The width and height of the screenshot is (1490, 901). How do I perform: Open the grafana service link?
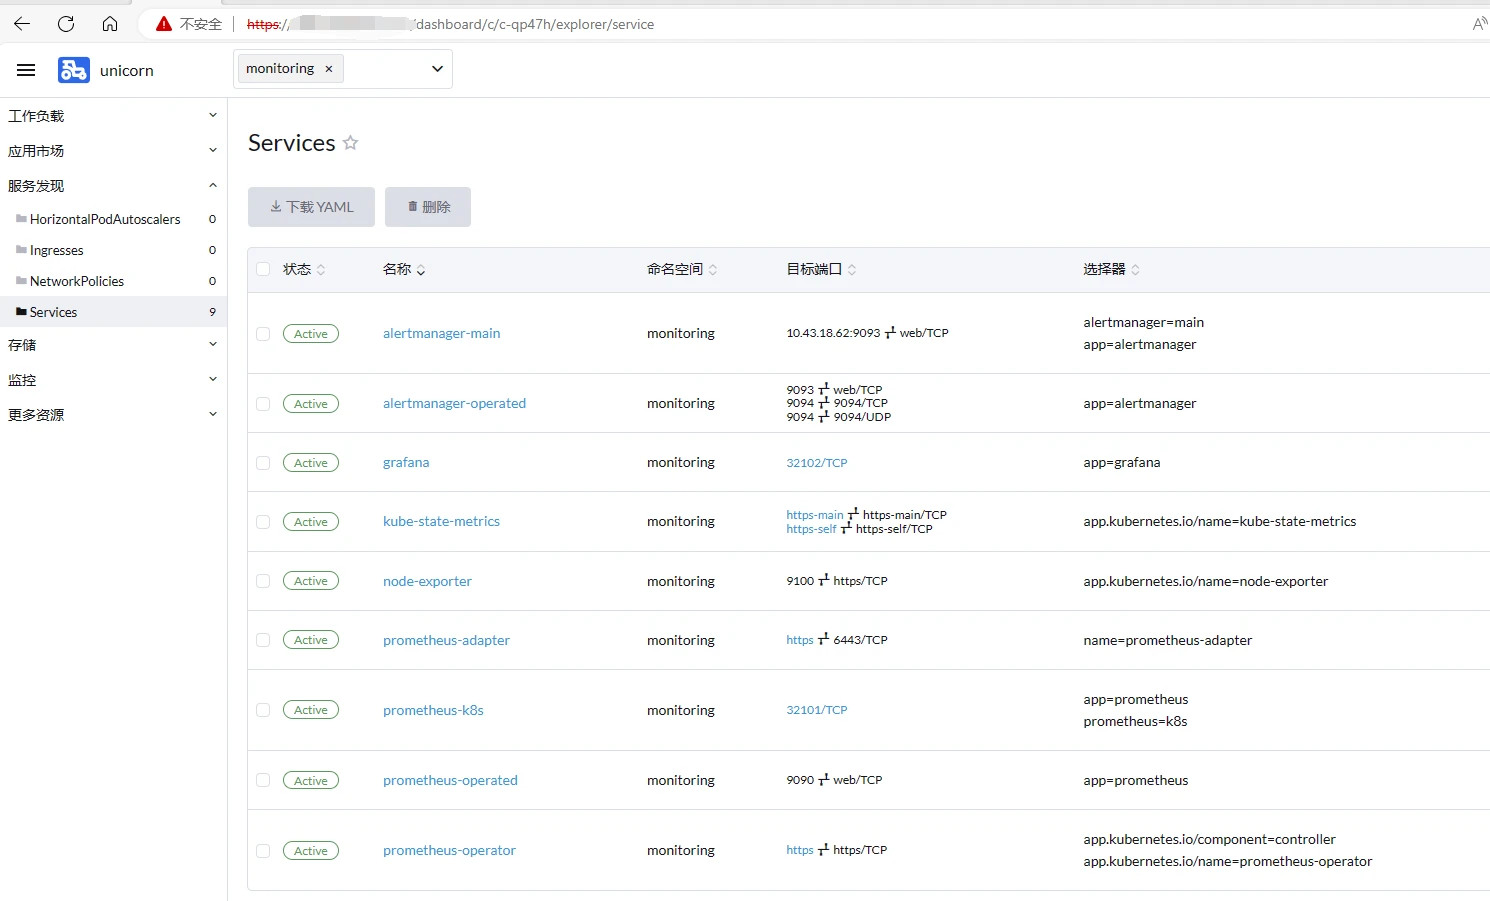point(406,462)
